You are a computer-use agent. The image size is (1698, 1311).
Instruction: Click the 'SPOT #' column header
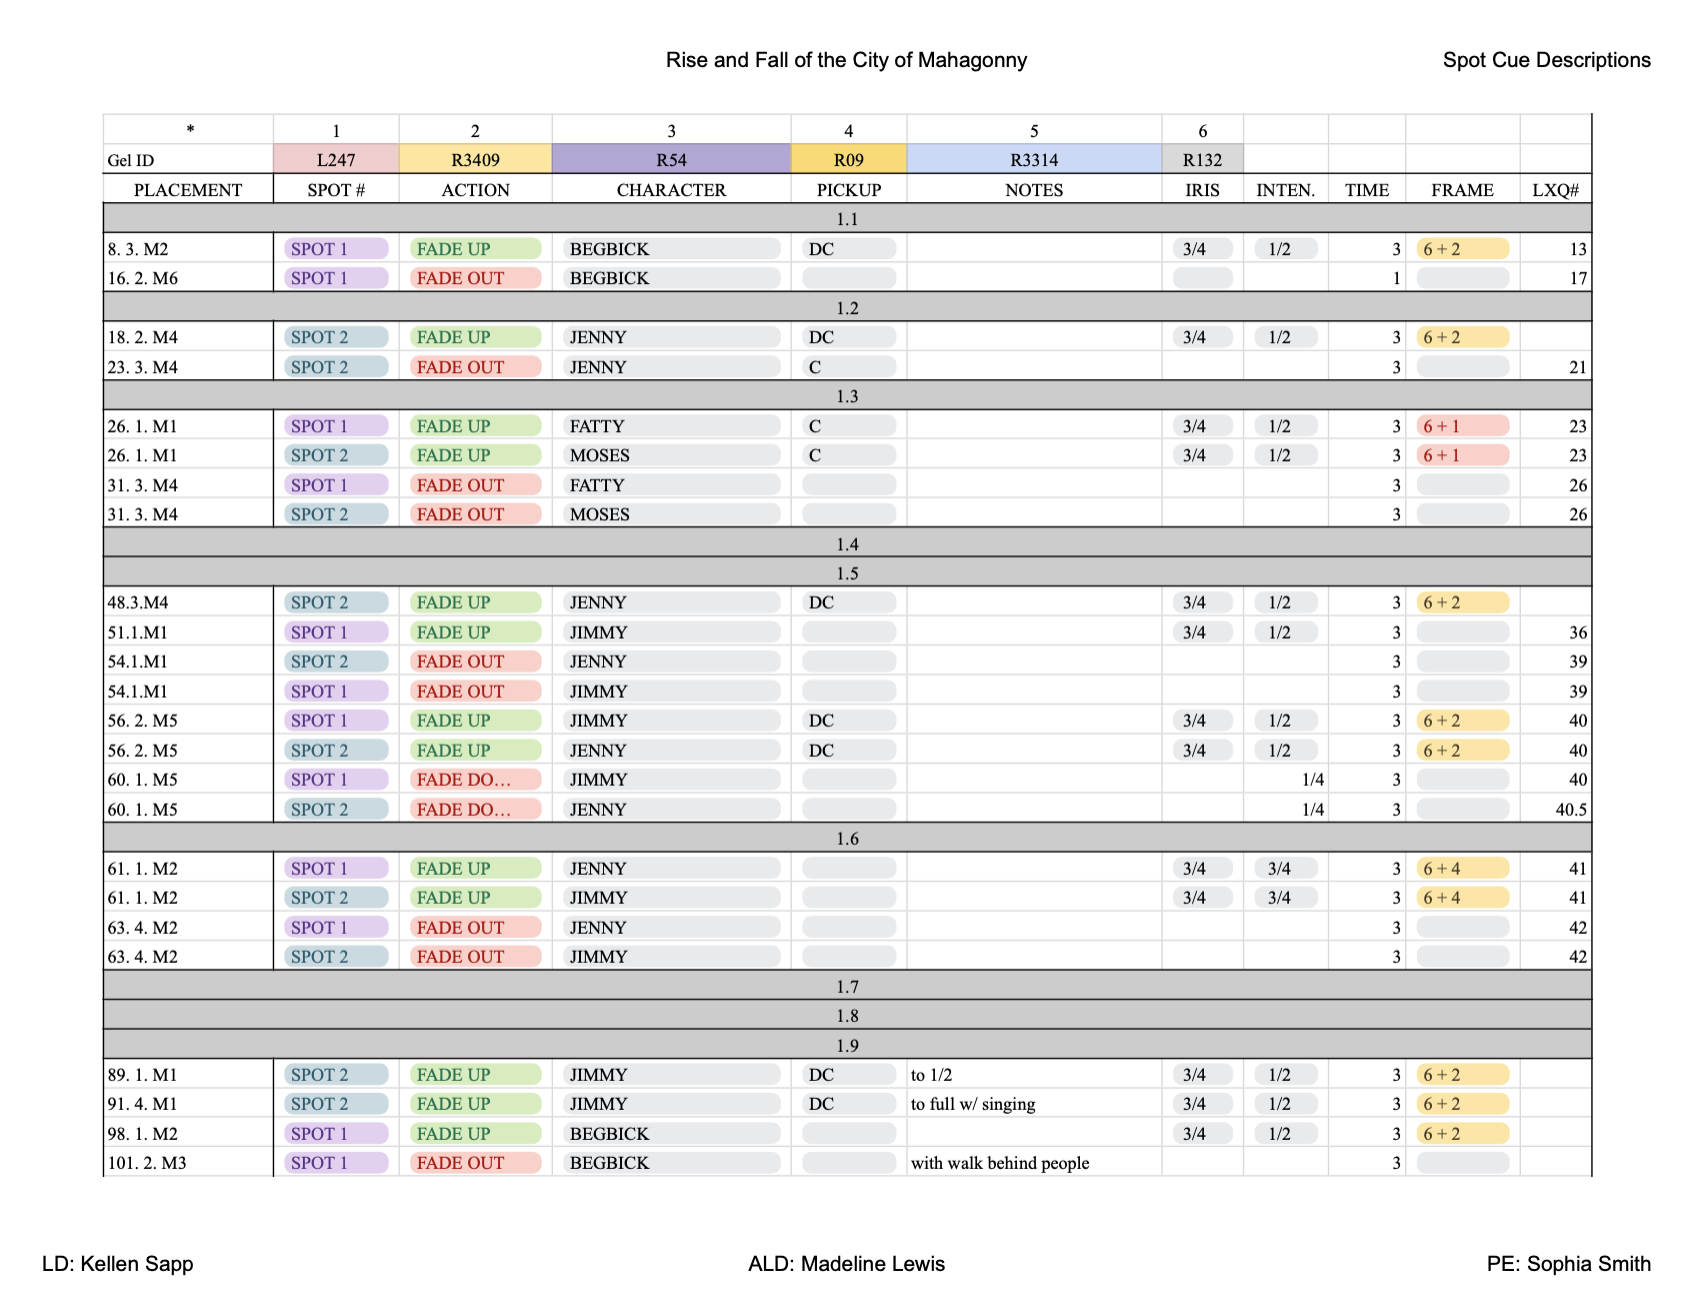336,190
